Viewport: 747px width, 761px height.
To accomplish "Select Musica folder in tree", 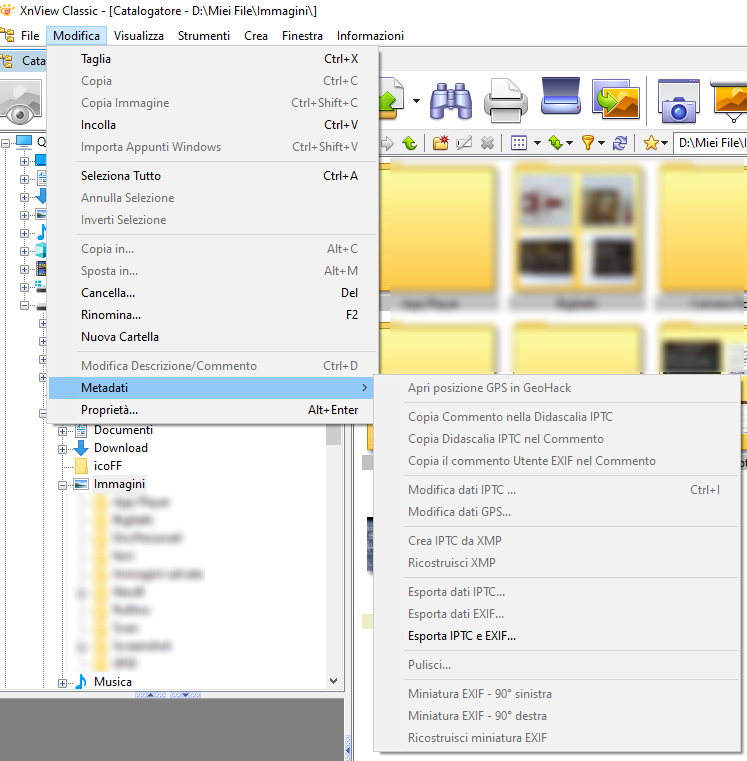I will pos(113,682).
